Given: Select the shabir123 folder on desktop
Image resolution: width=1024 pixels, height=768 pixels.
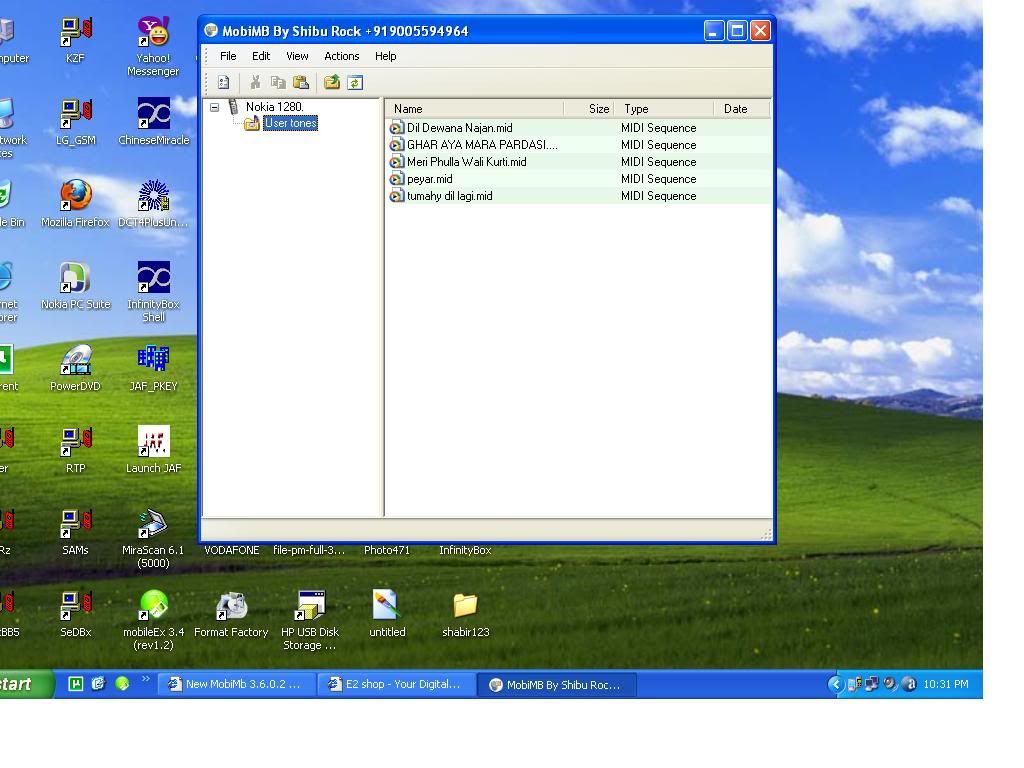Looking at the screenshot, I should [x=466, y=614].
